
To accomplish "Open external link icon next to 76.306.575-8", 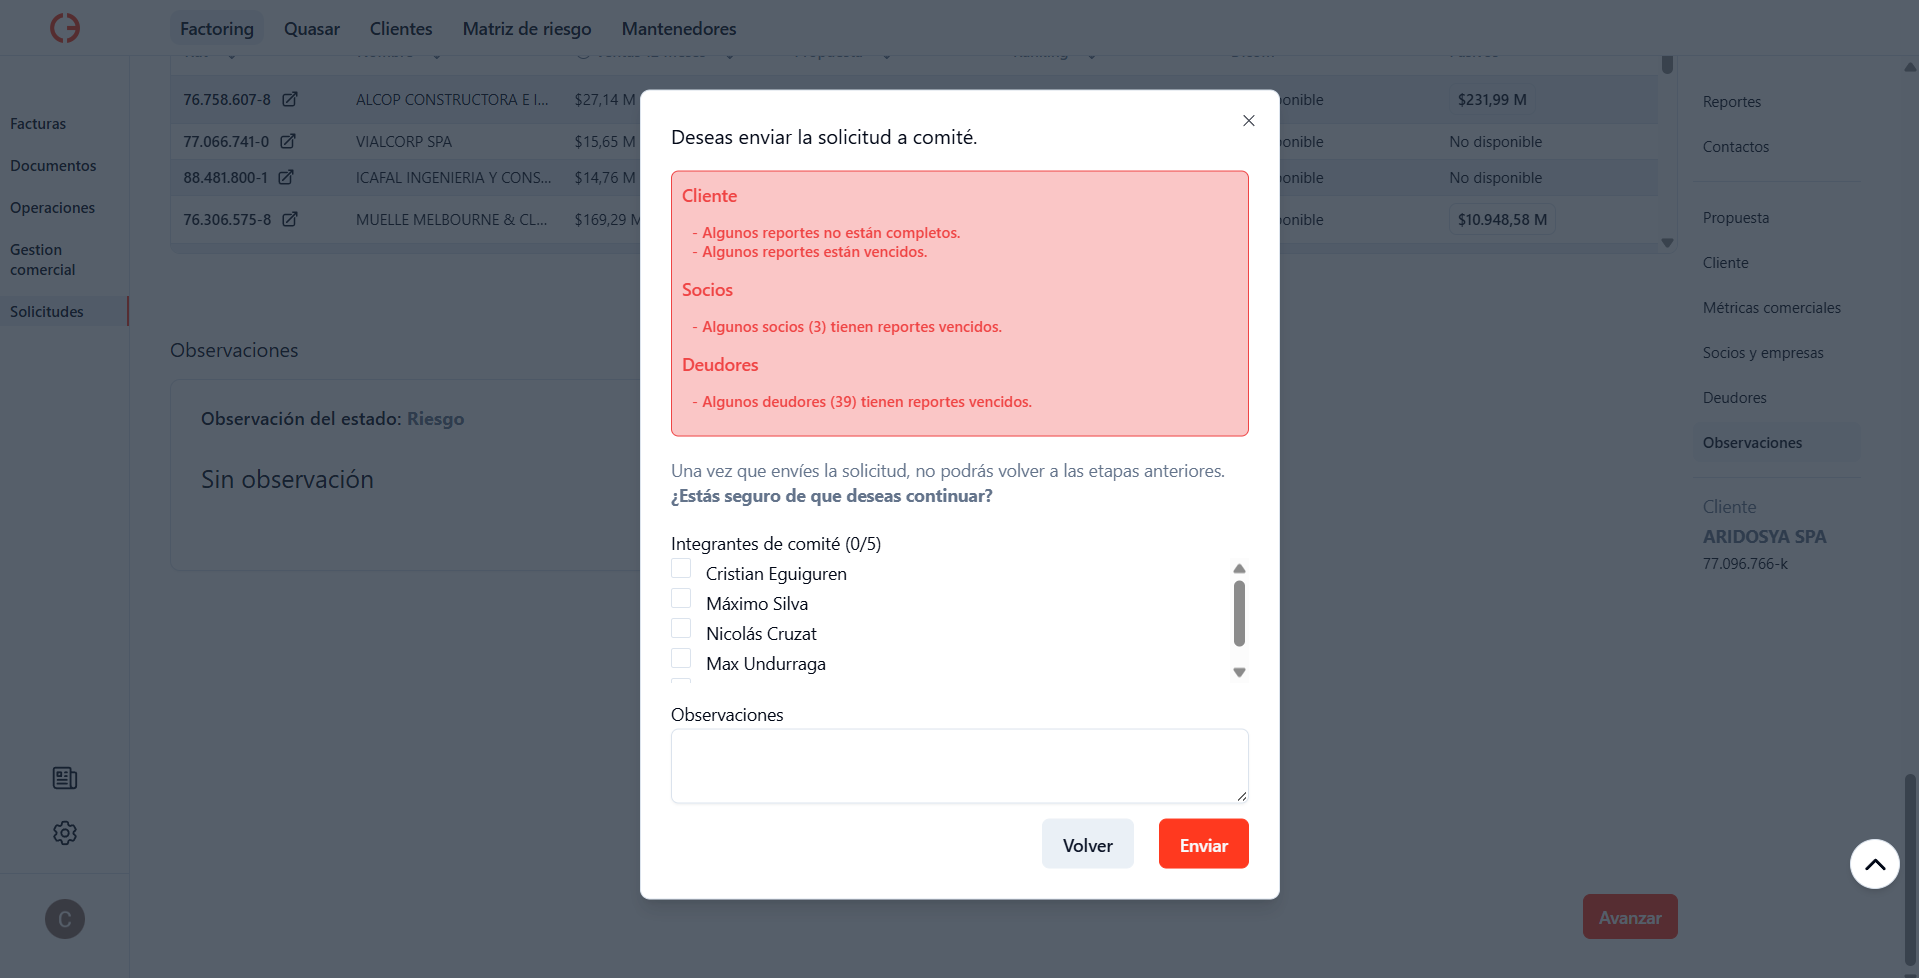I will pyautogui.click(x=290, y=219).
